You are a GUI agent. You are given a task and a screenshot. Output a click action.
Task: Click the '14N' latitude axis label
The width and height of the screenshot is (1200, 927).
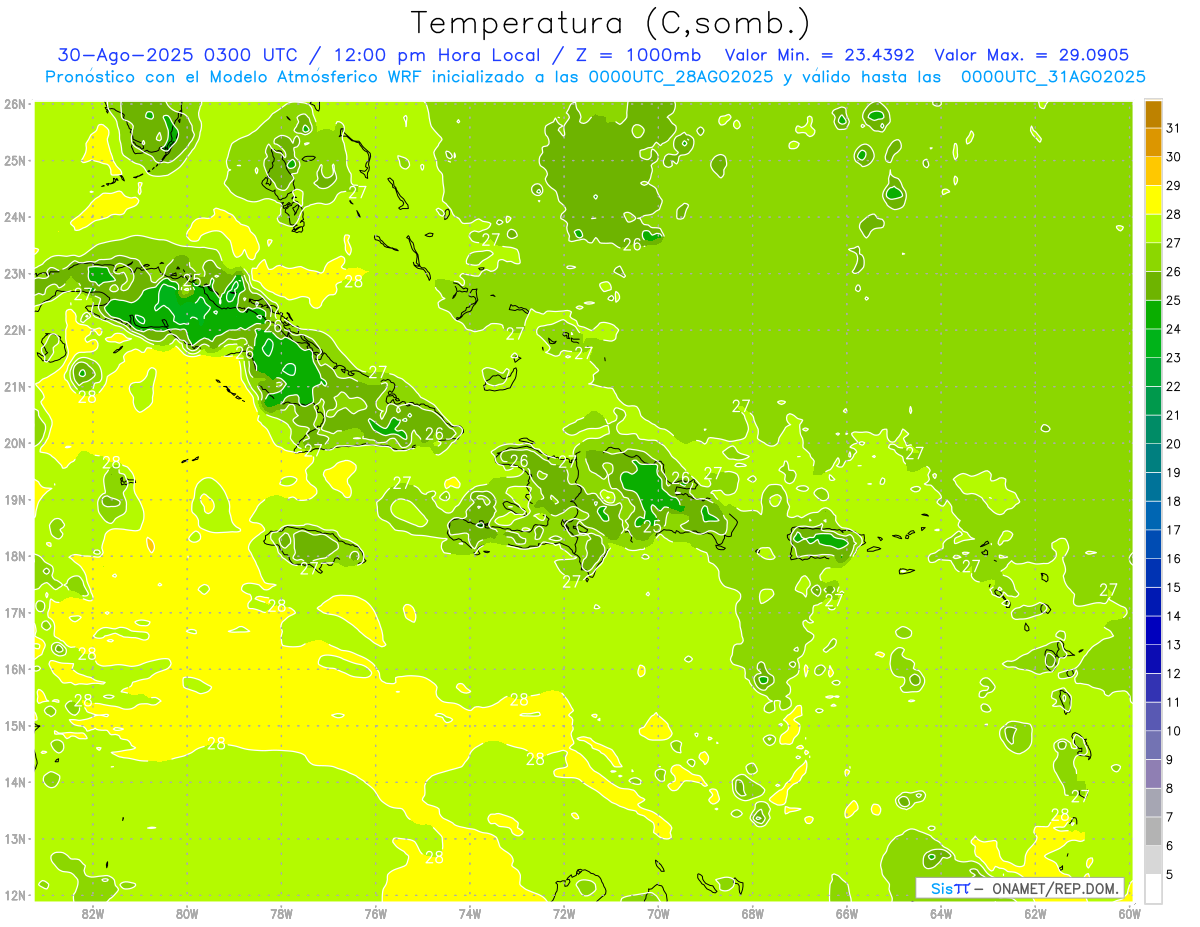coord(14,782)
